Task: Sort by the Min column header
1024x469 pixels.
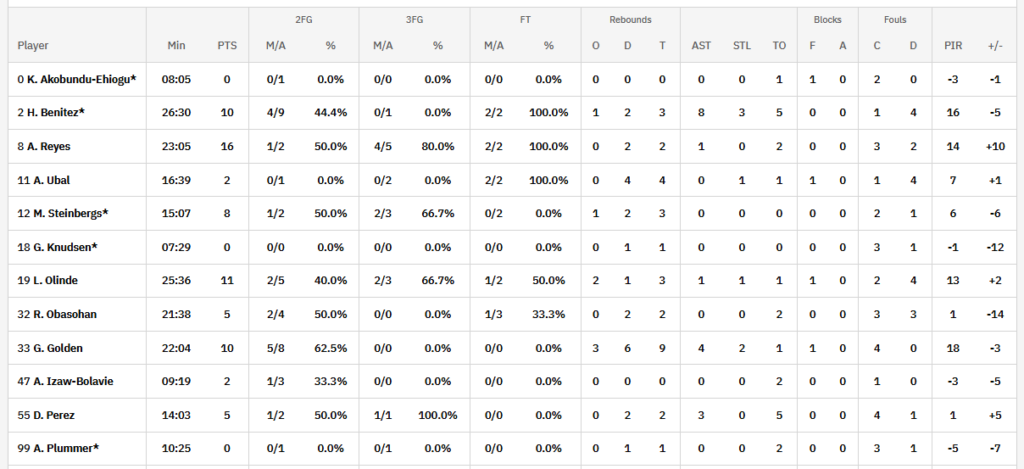Action: click(x=177, y=45)
